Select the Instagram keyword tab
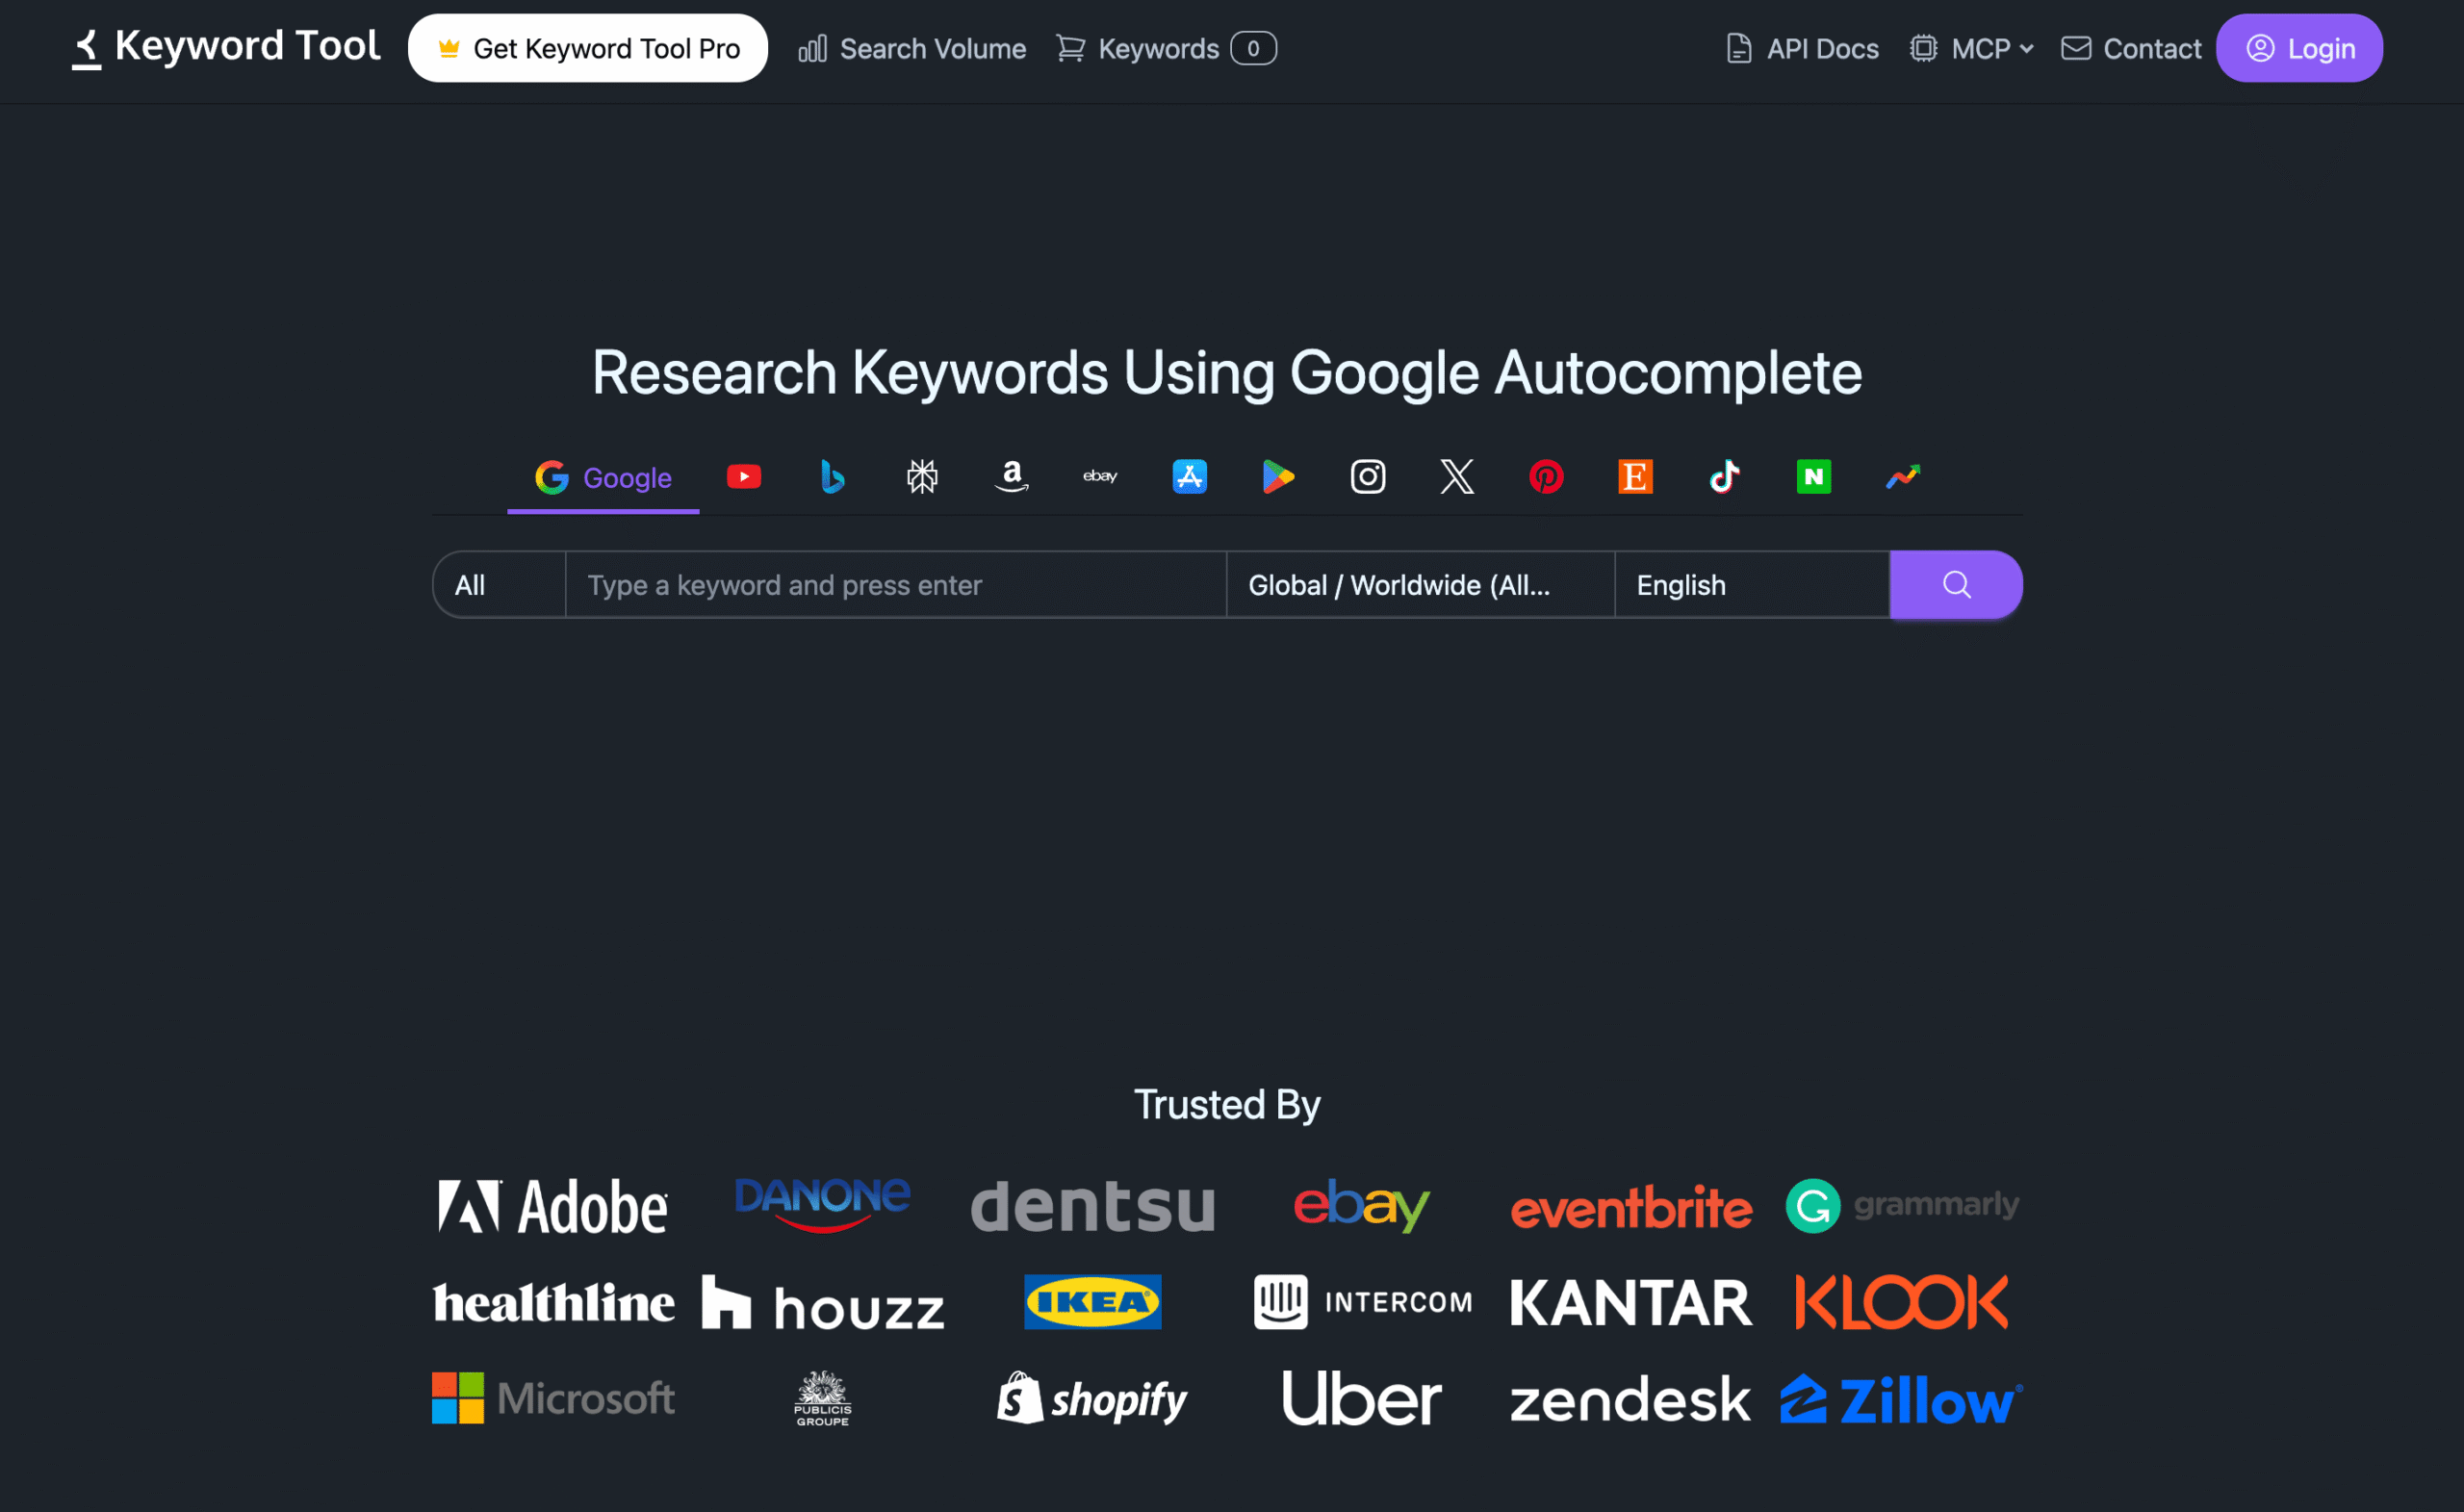The width and height of the screenshot is (2464, 1512). 1368,477
